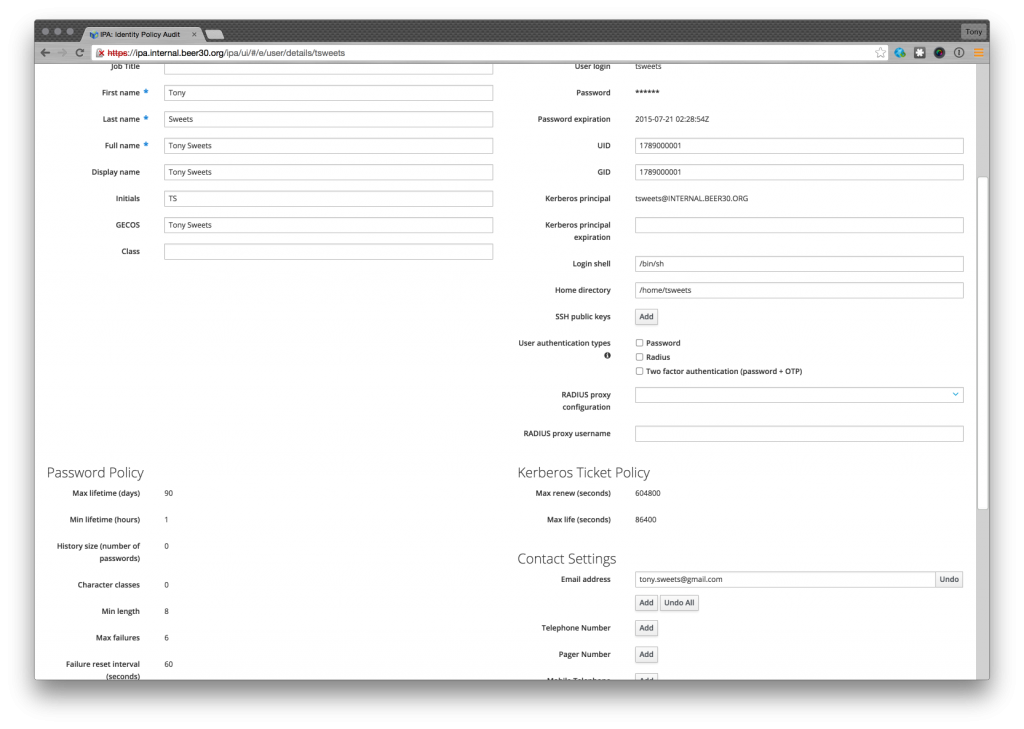Click the browser back navigation arrow
The image size is (1024, 729).
(45, 52)
